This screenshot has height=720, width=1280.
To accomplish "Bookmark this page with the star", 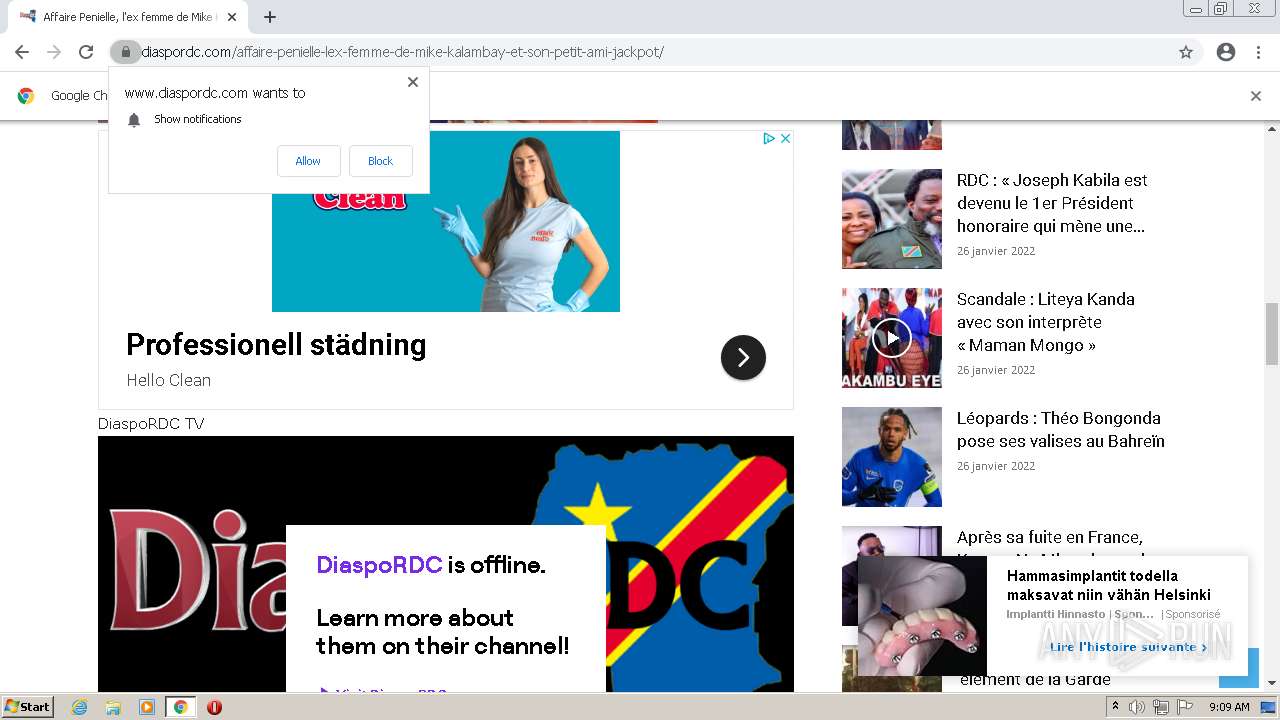I will coord(1186,52).
